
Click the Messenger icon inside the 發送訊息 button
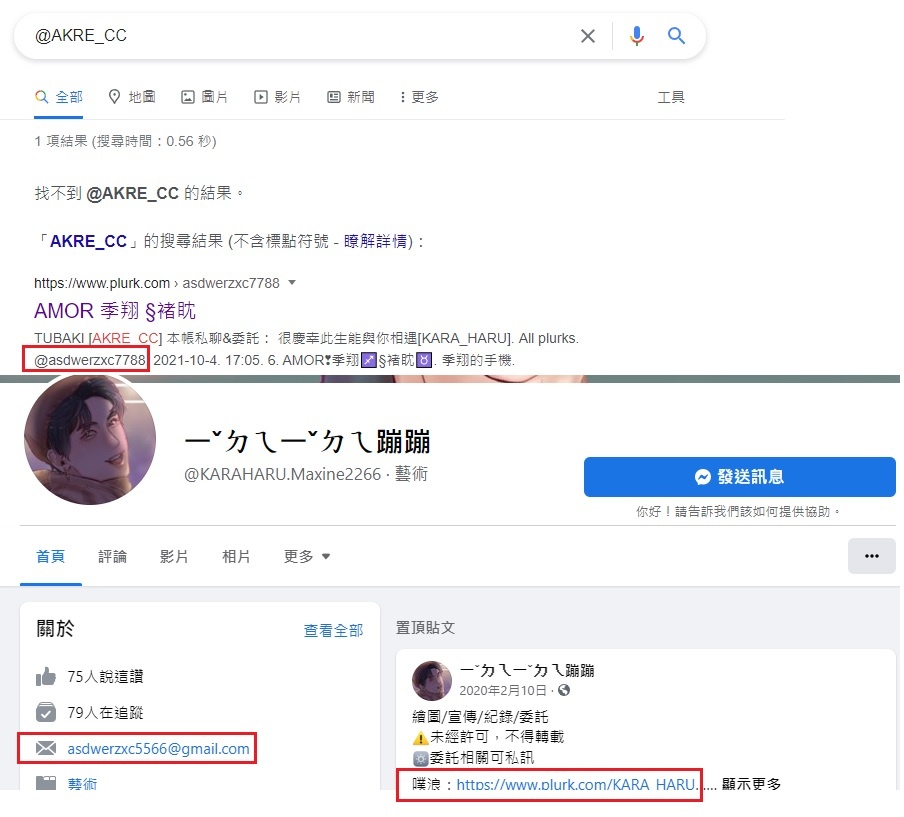click(703, 477)
